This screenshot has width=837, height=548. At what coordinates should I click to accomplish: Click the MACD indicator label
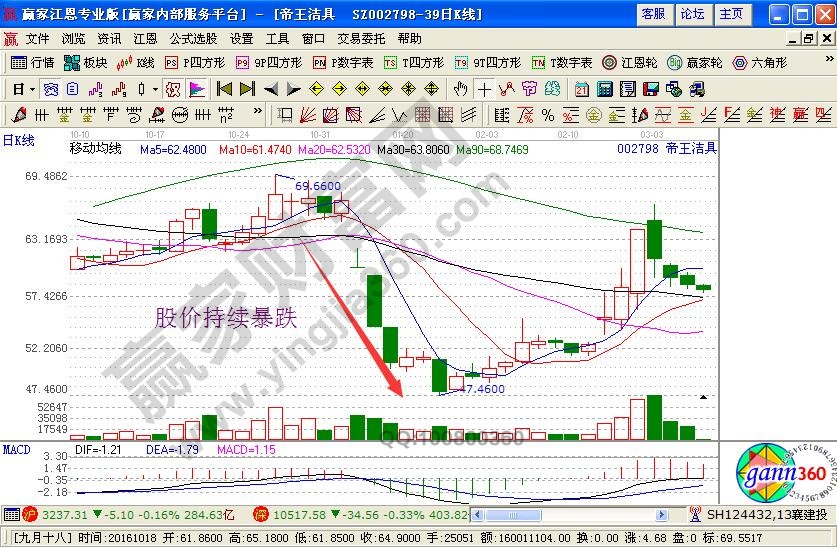tap(16, 450)
